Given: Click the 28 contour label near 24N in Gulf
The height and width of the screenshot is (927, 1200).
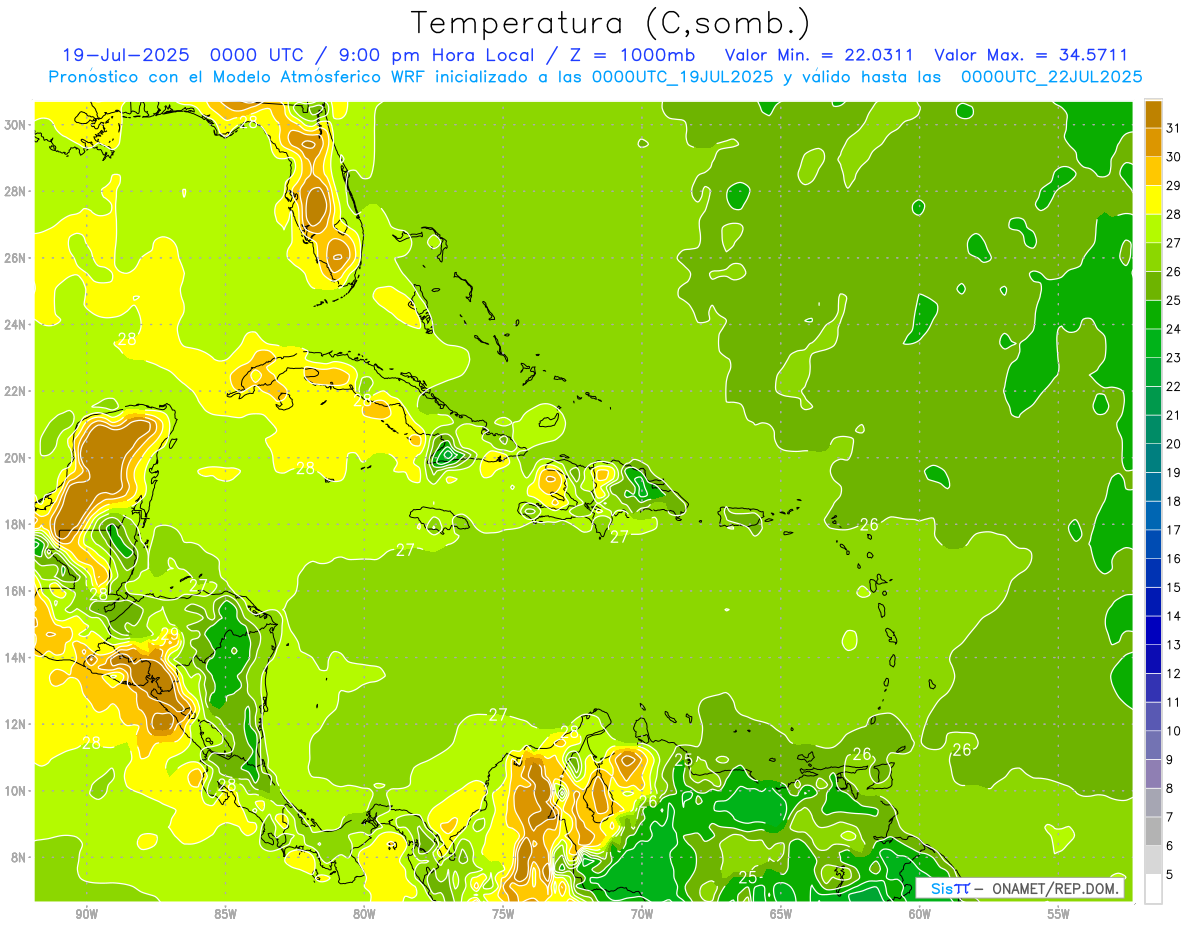Looking at the screenshot, I should 127,340.
